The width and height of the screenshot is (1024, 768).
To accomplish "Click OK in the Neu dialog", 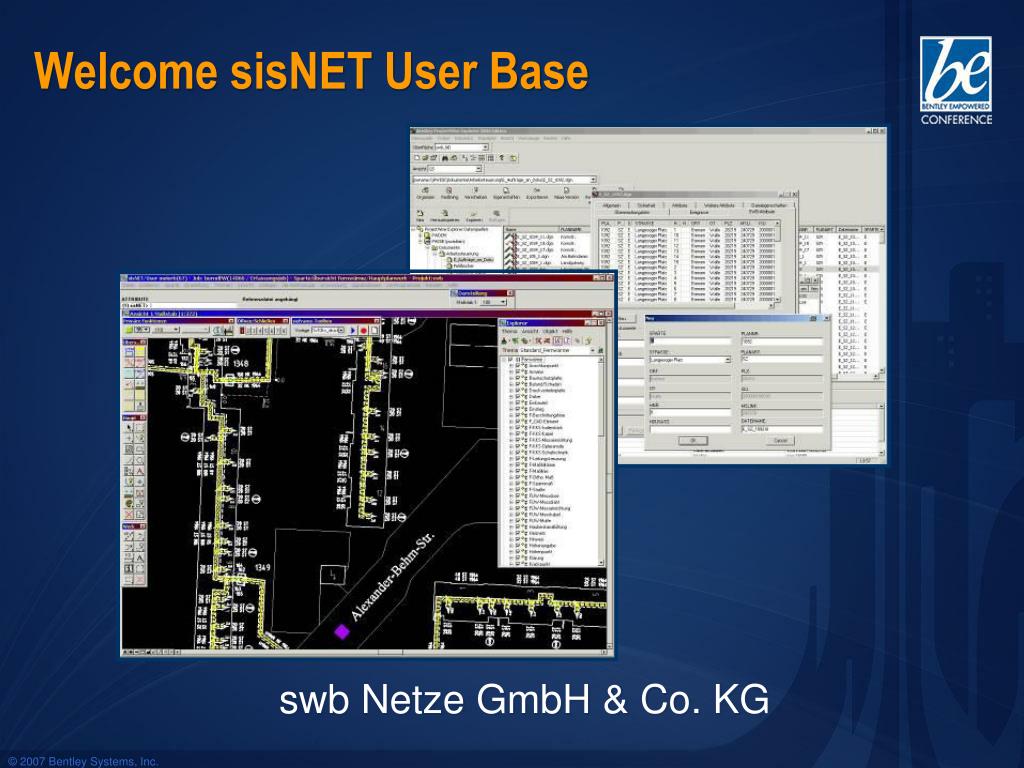I will [x=694, y=441].
